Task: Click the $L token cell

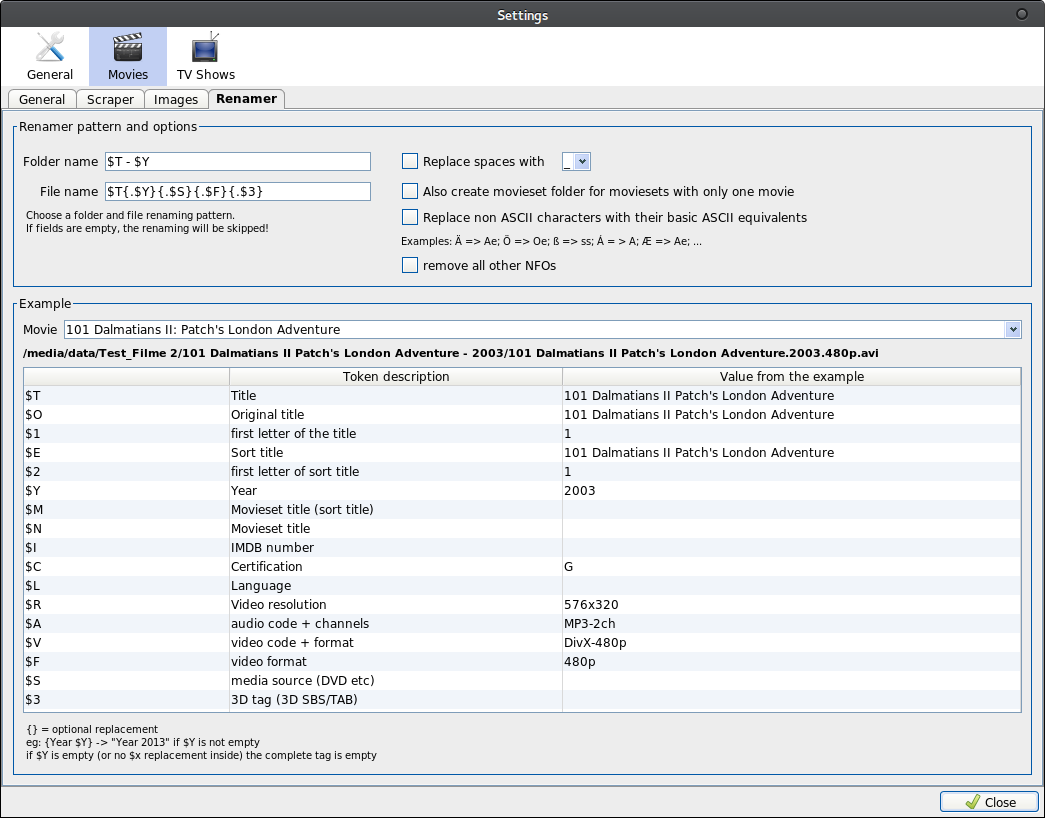Action: click(127, 585)
